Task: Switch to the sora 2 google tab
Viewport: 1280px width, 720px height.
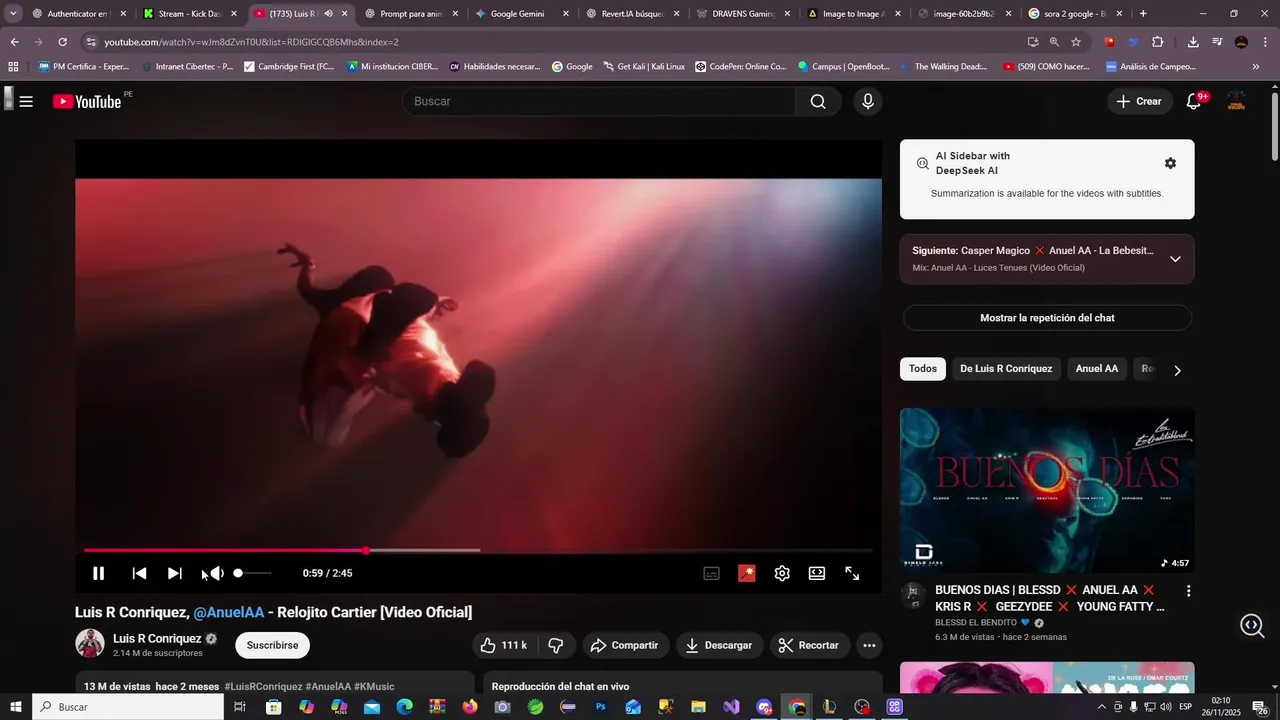Action: 1075,14
